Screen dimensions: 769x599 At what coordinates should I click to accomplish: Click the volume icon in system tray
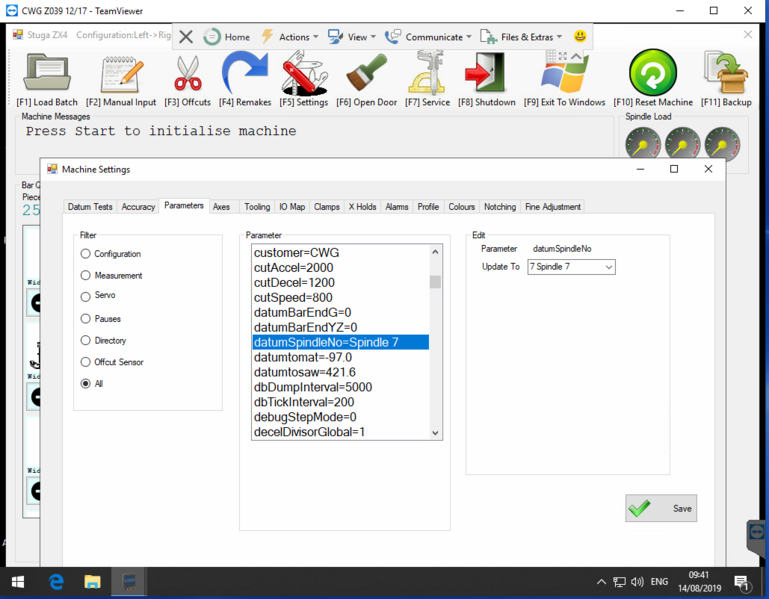coord(637,582)
